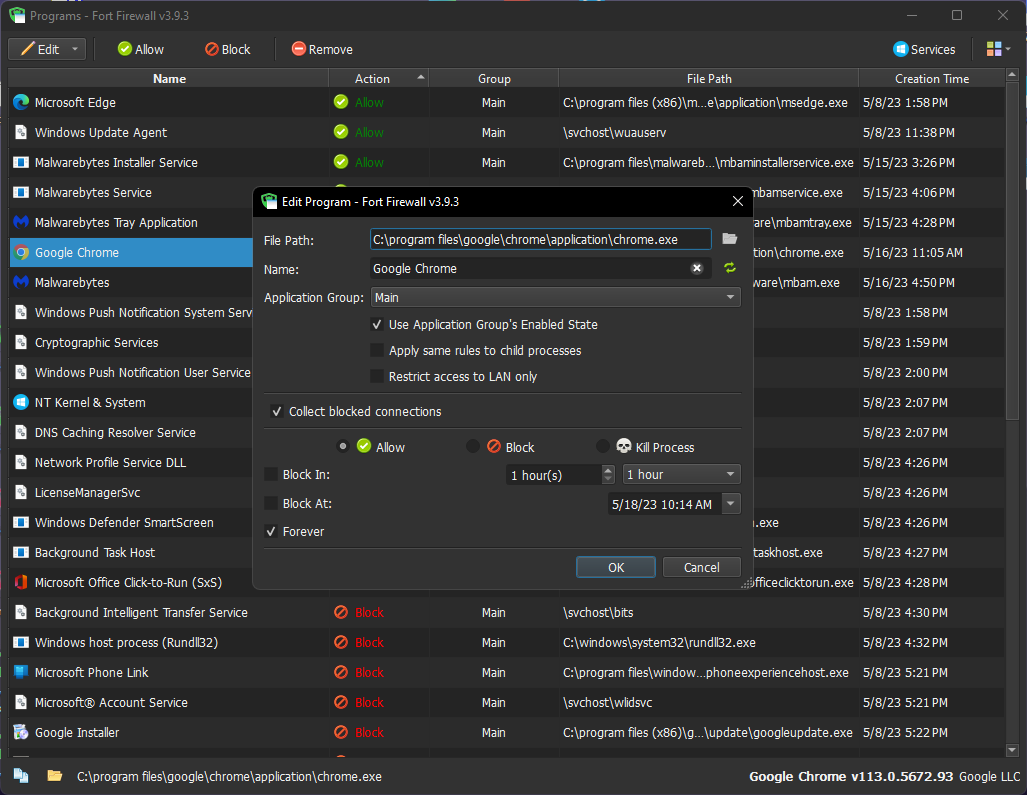The image size is (1027, 795).
Task: Click the Microsoft Phone Link icon
Action: 21,672
